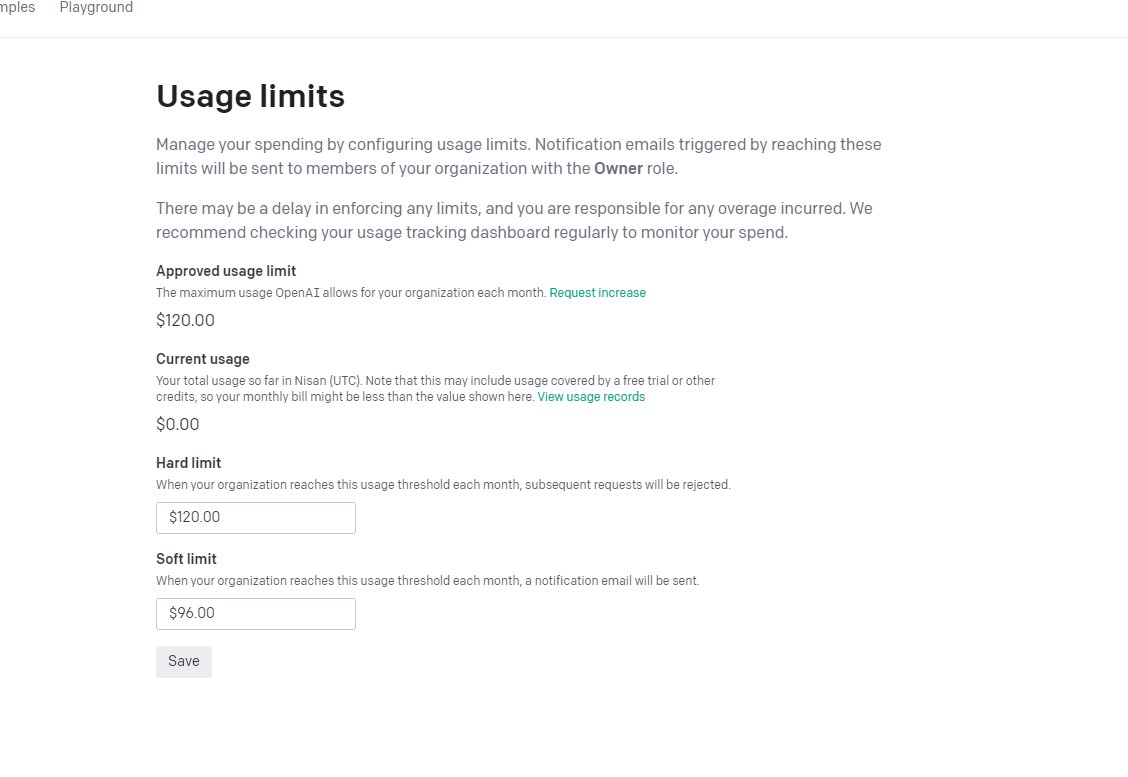
Task: Focus the Hard limit $120.00 input field
Action: pyautogui.click(x=255, y=518)
